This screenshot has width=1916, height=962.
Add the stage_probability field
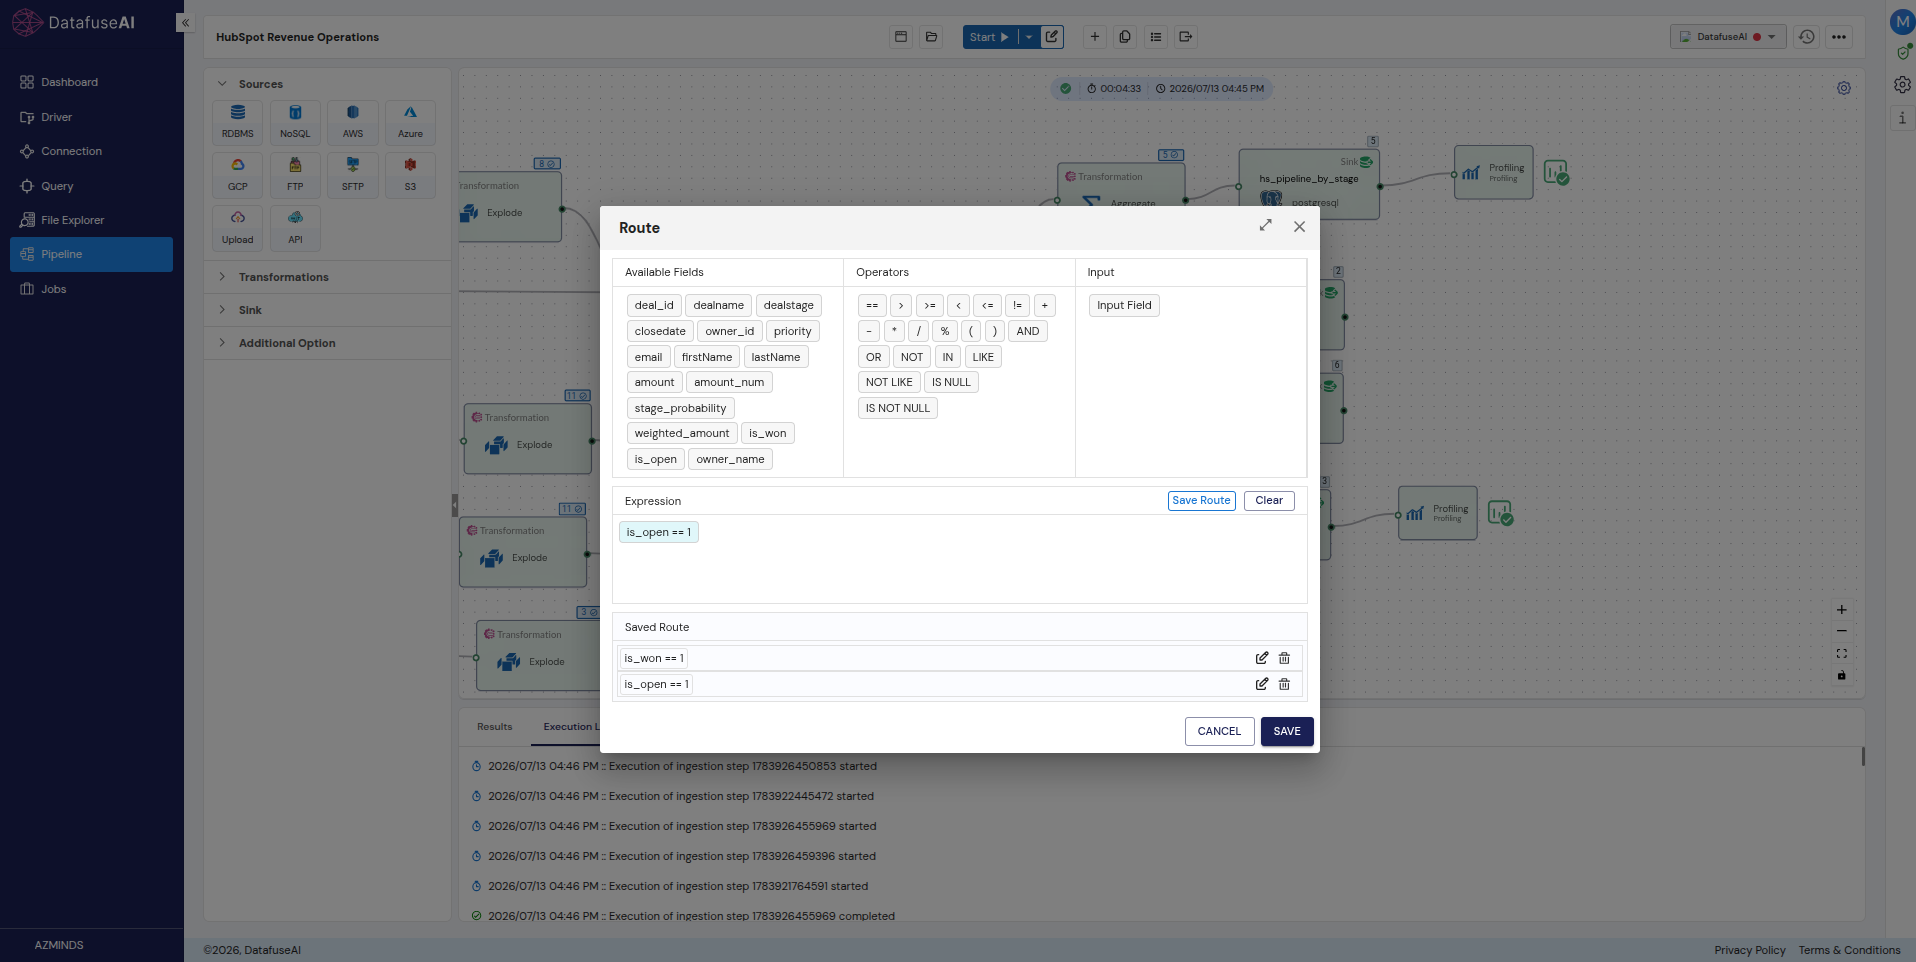coord(680,408)
